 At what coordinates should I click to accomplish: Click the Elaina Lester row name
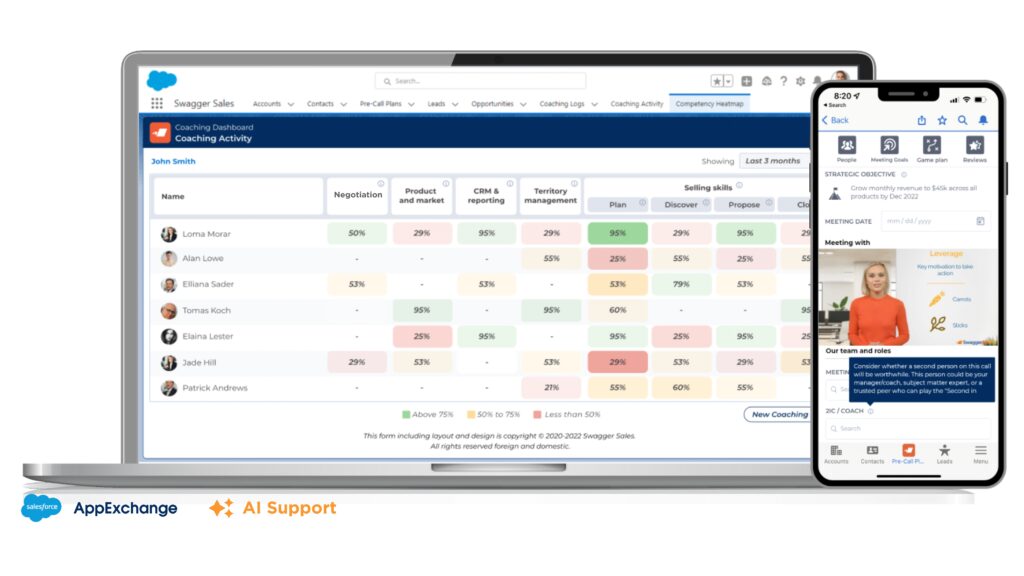tap(208, 336)
